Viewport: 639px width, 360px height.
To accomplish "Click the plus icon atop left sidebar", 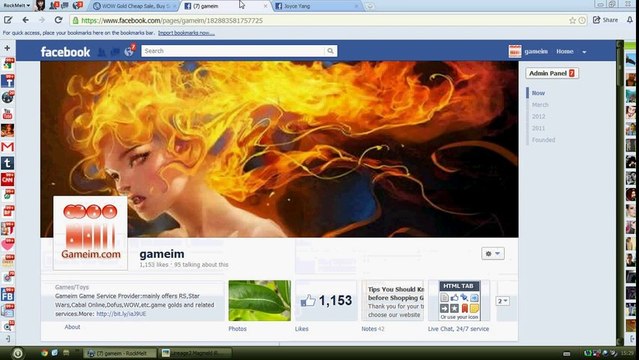I will [7, 48].
